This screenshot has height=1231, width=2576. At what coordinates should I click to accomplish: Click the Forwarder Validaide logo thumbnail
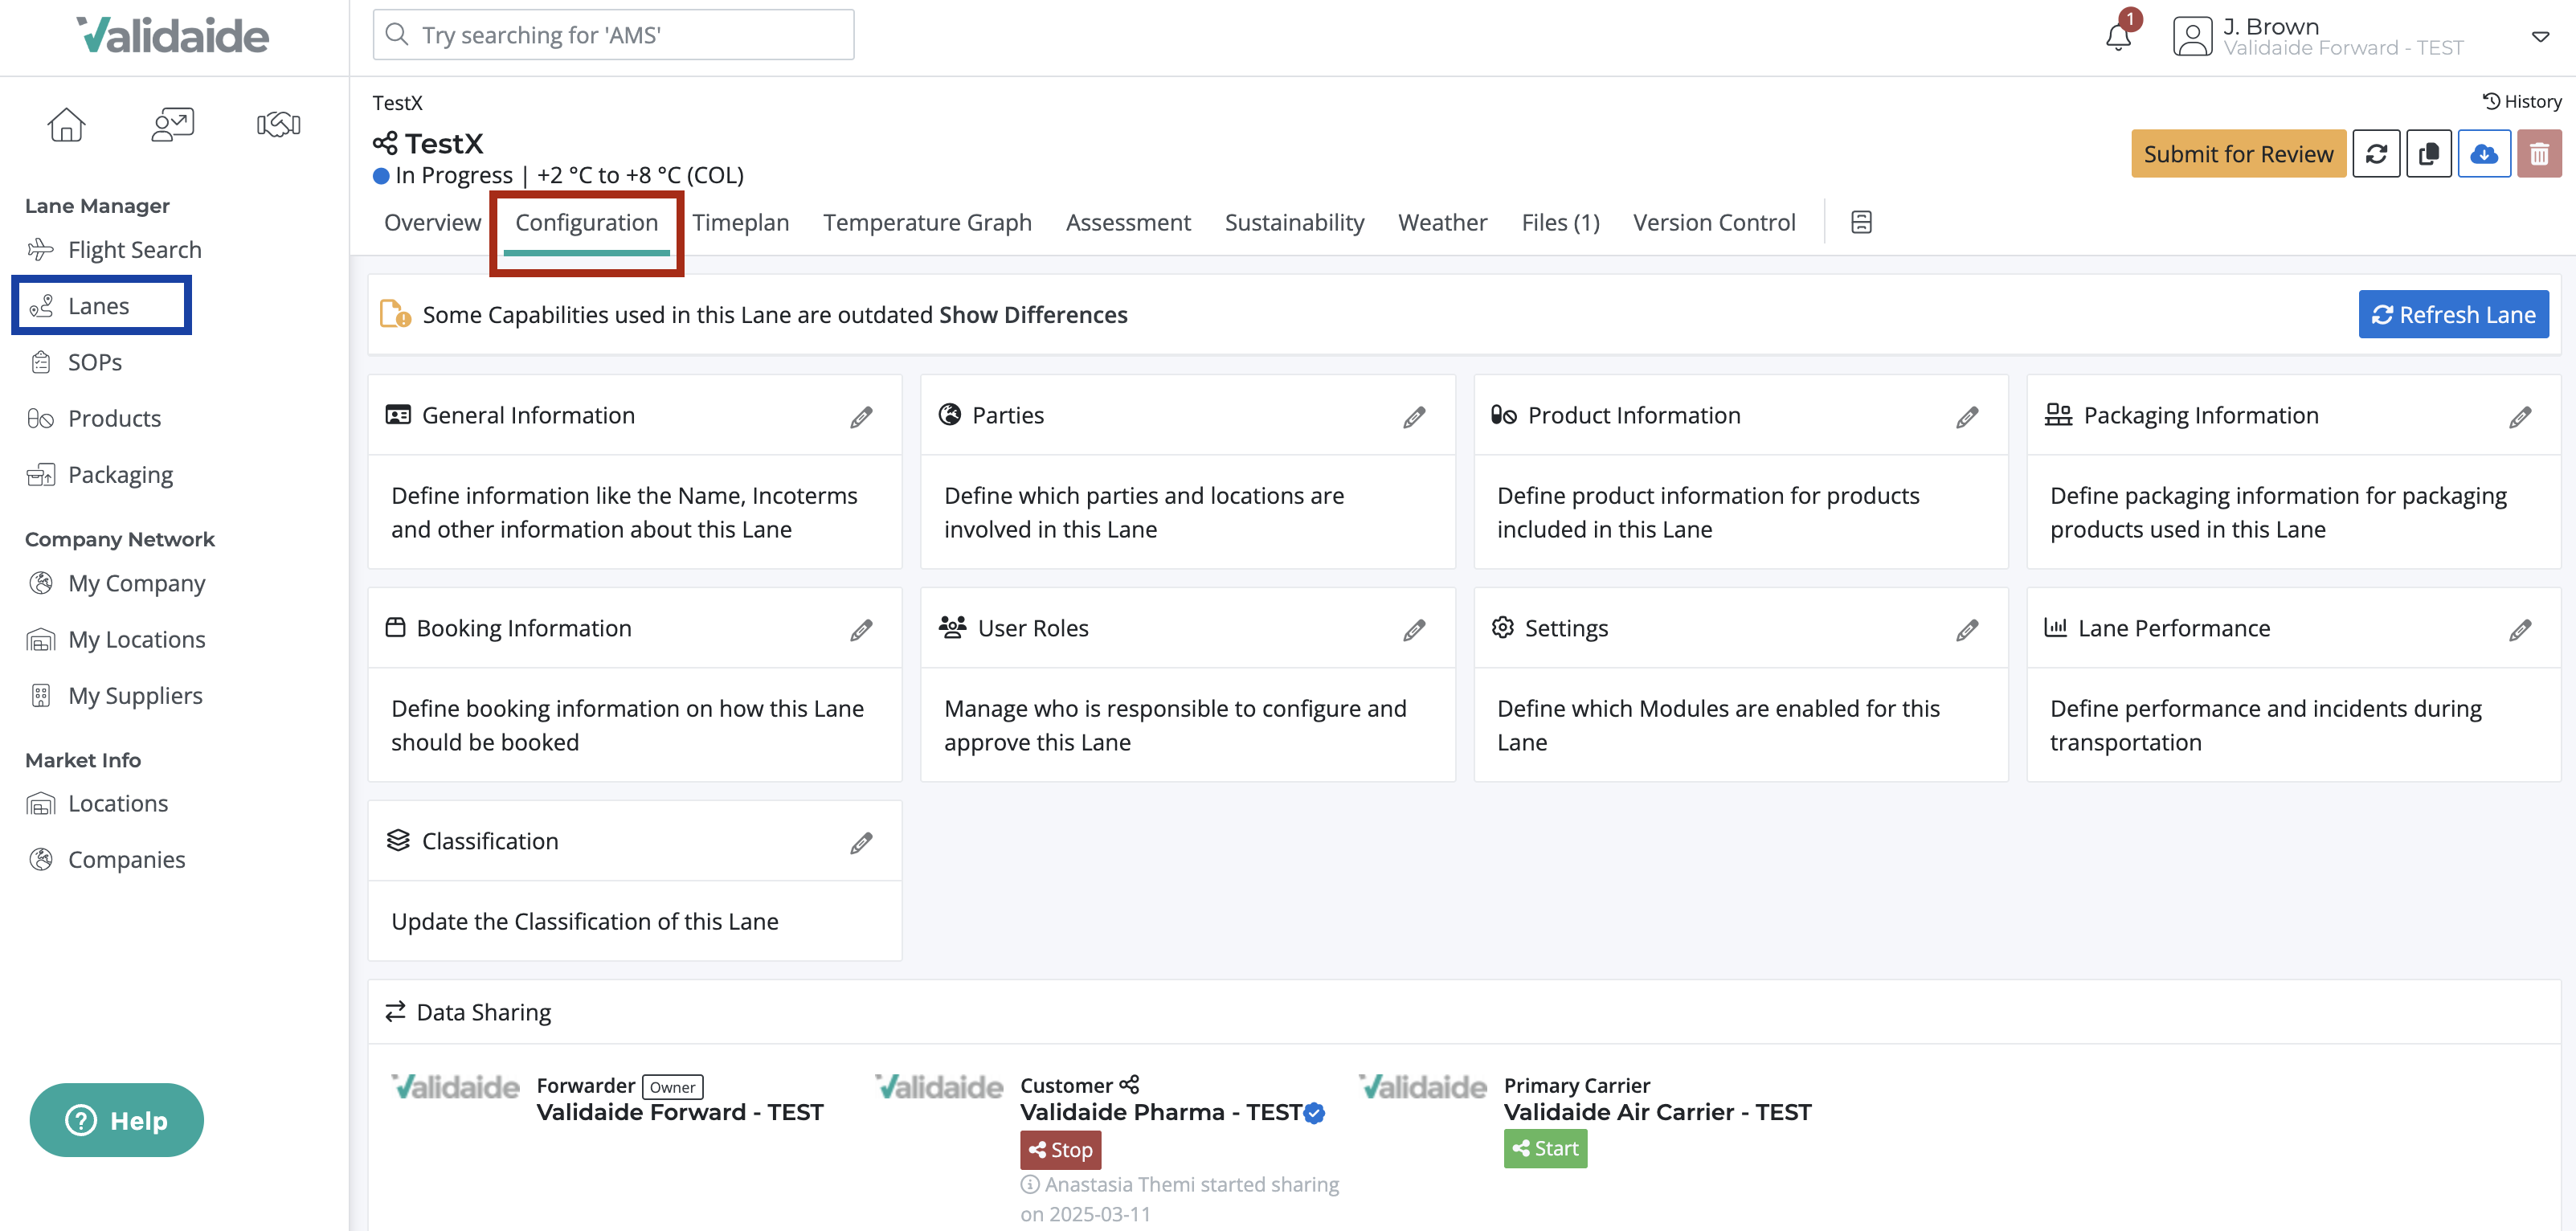tap(455, 1087)
